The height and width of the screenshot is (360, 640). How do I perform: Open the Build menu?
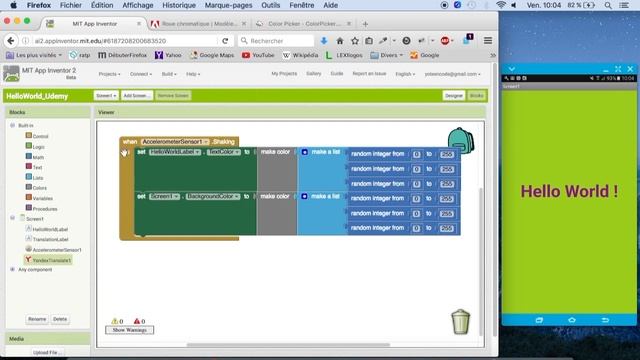(x=169, y=74)
